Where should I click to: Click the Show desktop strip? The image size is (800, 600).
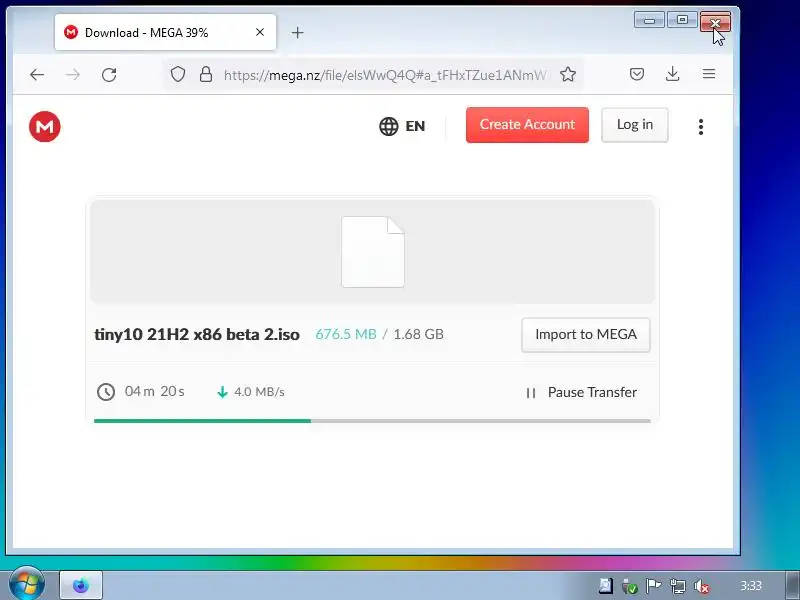pos(792,585)
